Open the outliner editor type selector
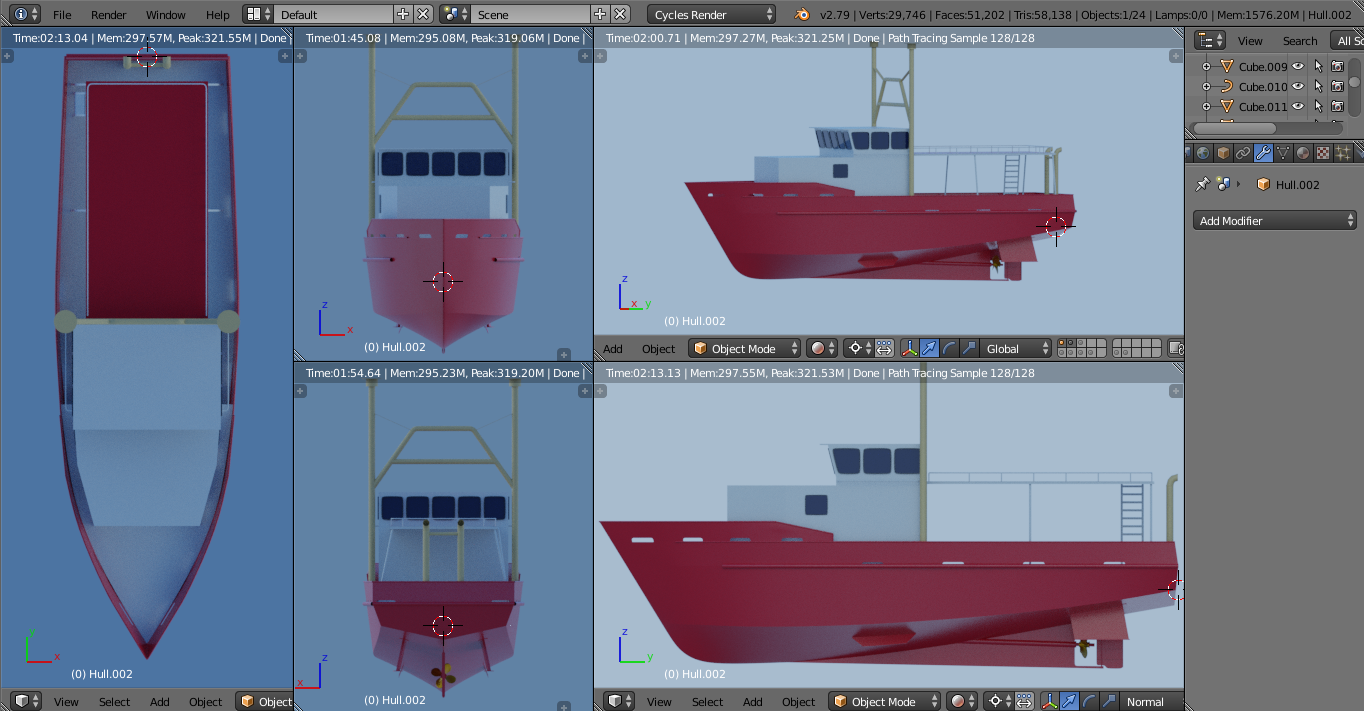 1210,40
